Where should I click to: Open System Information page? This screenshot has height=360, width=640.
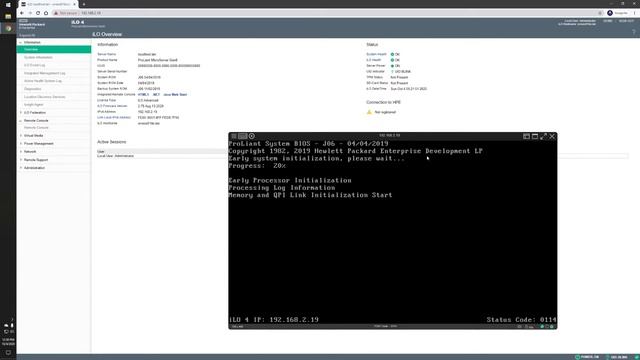[38, 58]
